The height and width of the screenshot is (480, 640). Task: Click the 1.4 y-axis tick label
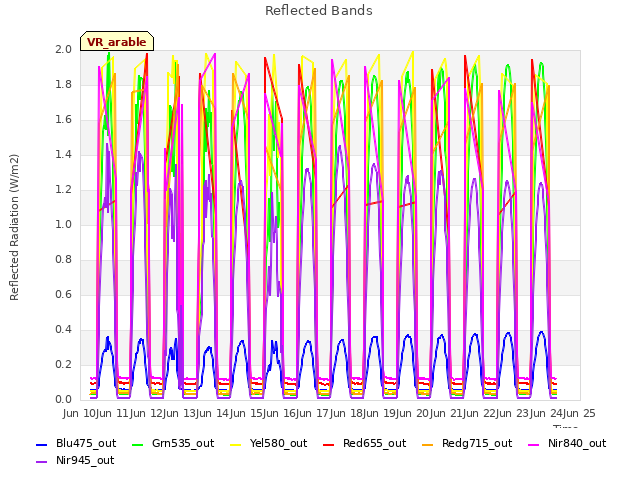tap(64, 154)
